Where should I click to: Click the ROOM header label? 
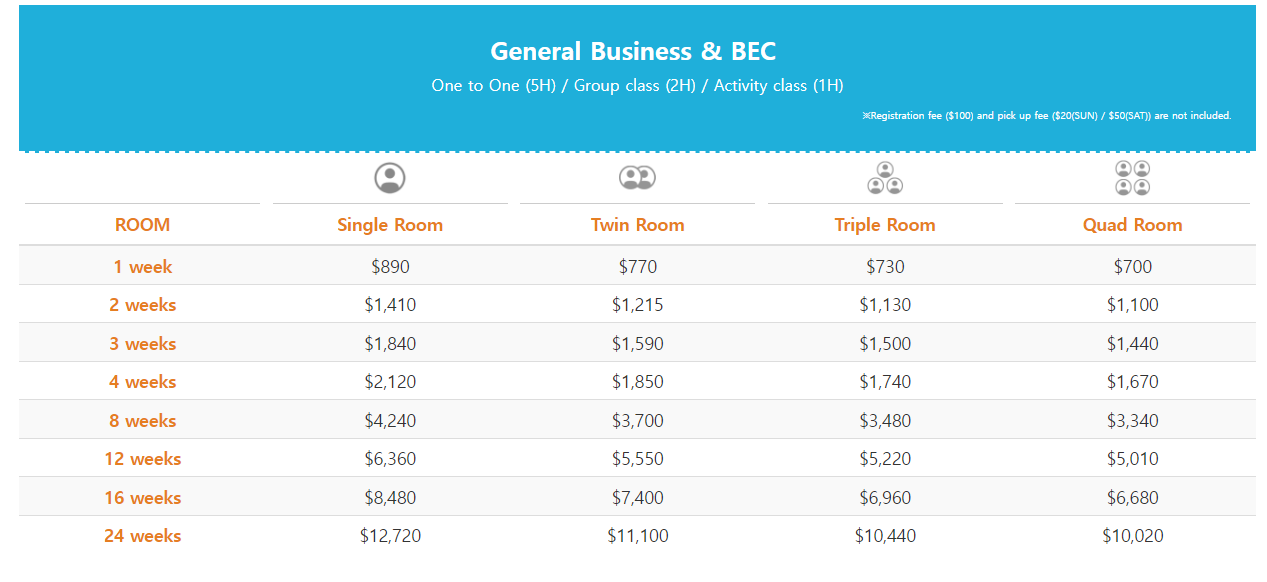coord(142,225)
